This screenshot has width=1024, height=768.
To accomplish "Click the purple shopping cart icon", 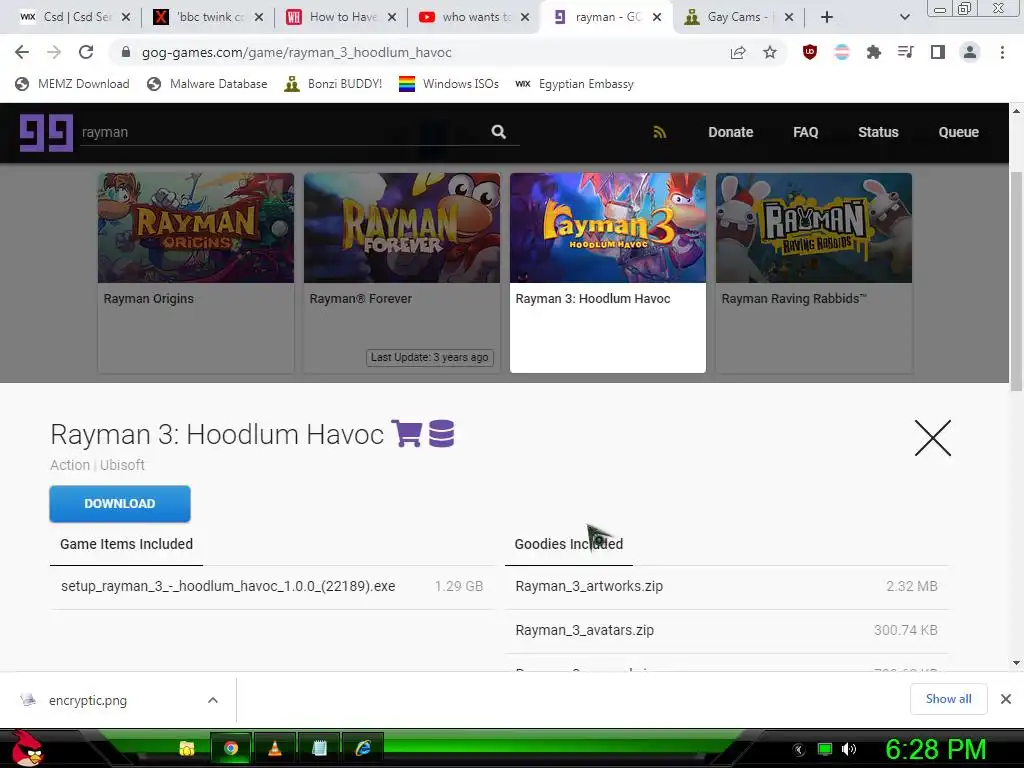I will [406, 434].
